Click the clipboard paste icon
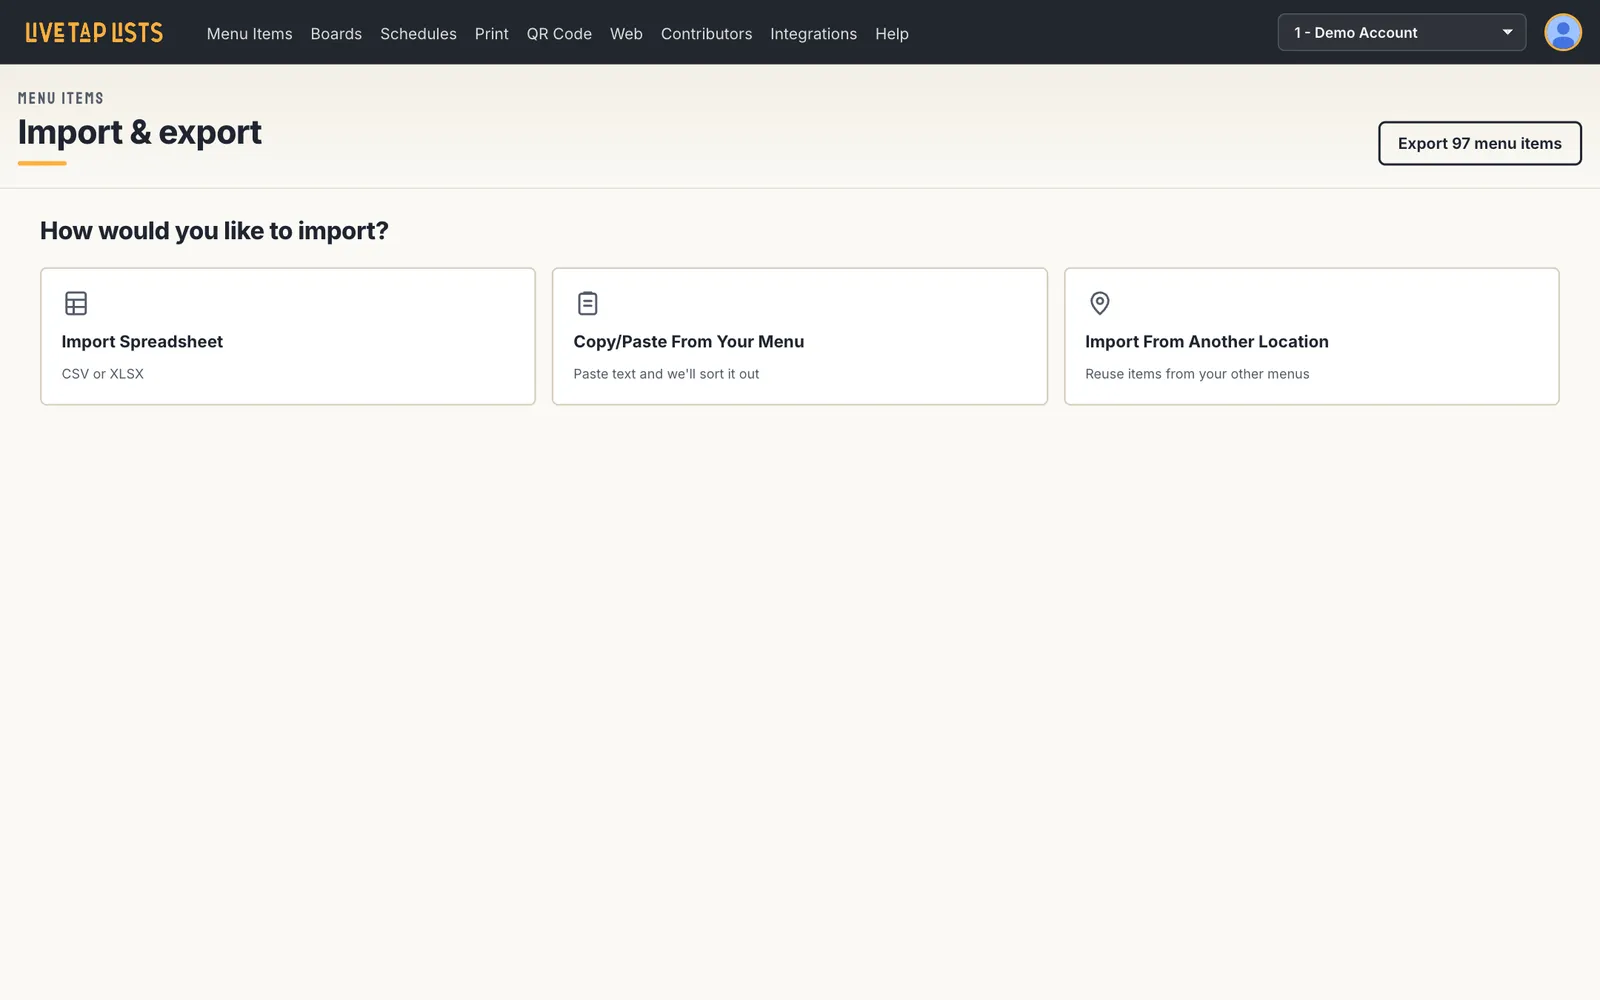Image resolution: width=1600 pixels, height=1000 pixels. coord(588,303)
